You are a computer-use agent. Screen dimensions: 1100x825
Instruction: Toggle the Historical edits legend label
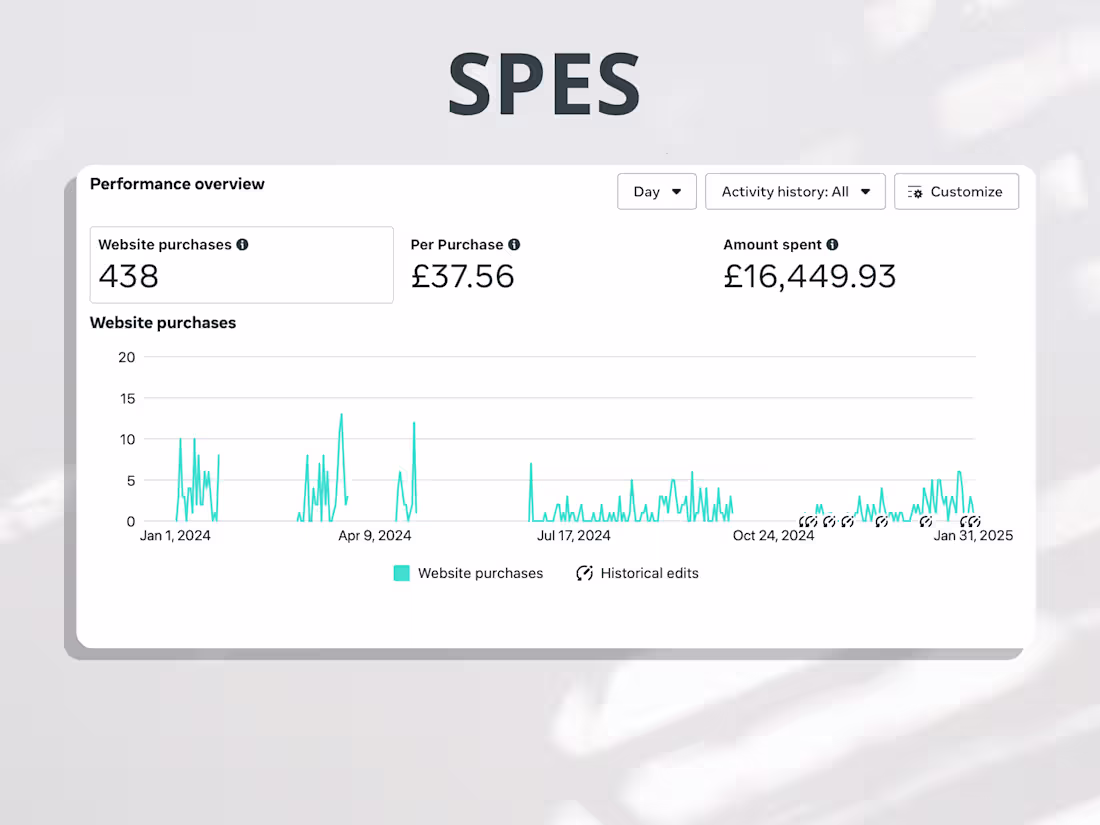point(649,574)
